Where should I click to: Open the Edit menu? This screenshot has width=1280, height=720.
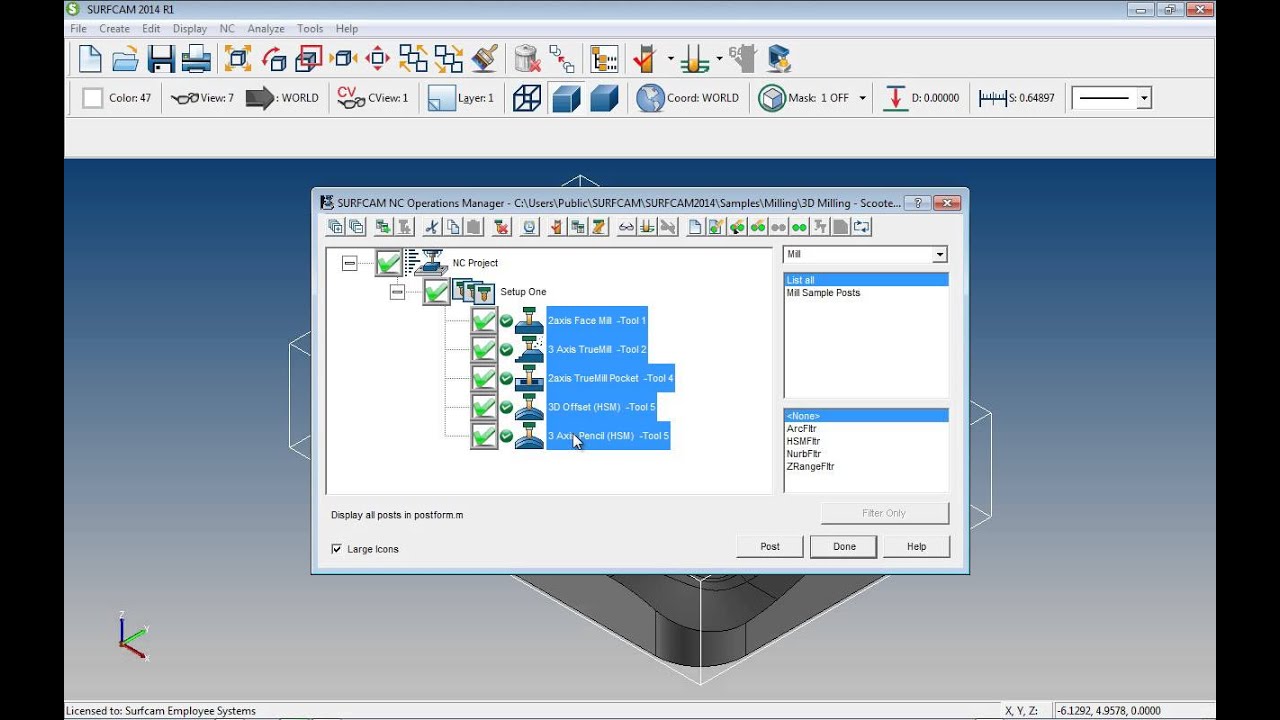[x=151, y=29]
